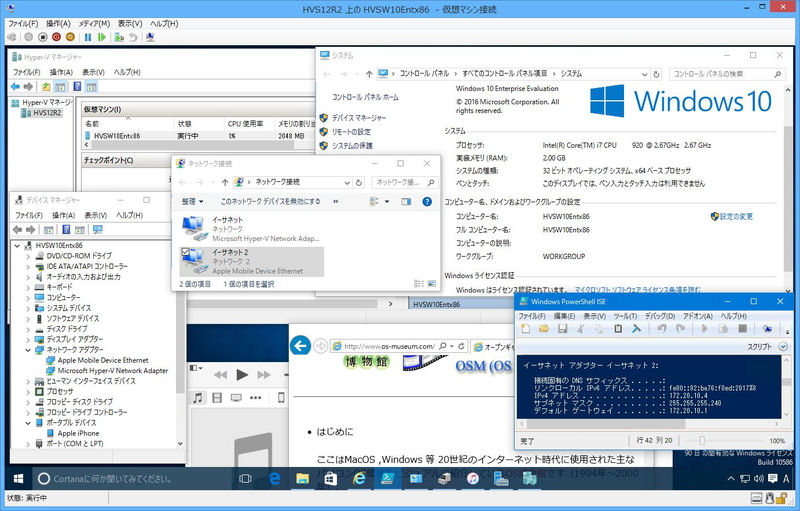The image size is (800, 511).
Task: Click the enhanced session monitor icon
Action: tap(150, 37)
